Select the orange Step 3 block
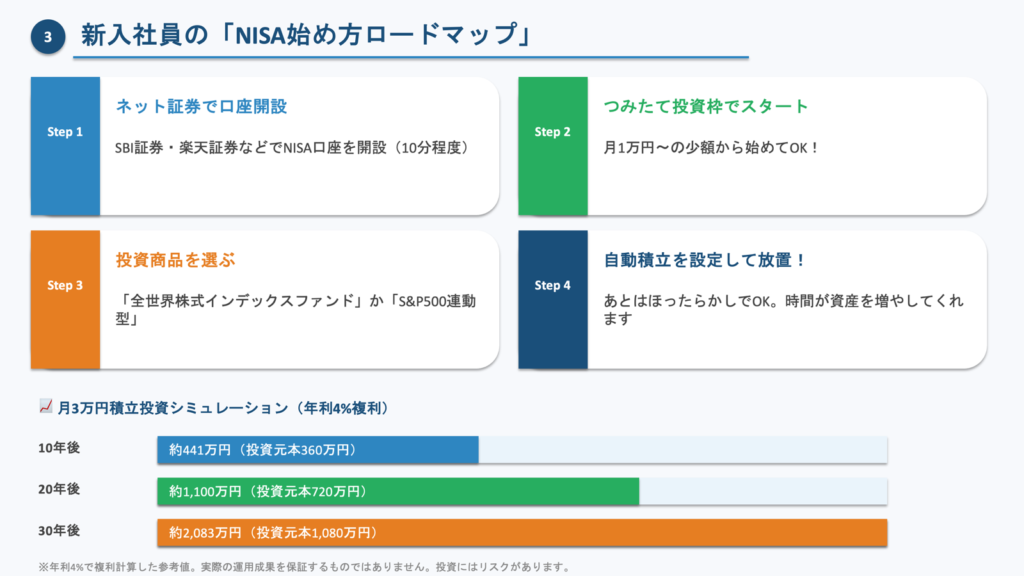The height and width of the screenshot is (576, 1024). [65, 300]
